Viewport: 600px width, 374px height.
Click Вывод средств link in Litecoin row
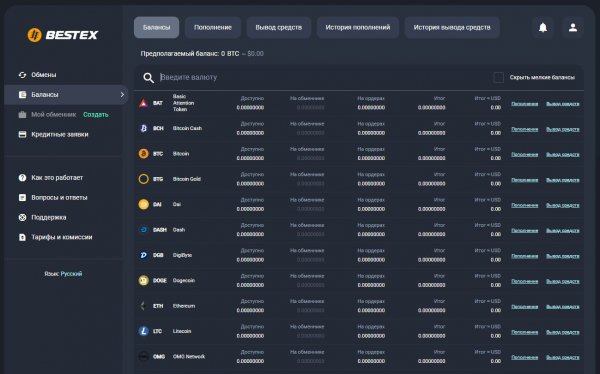point(562,332)
